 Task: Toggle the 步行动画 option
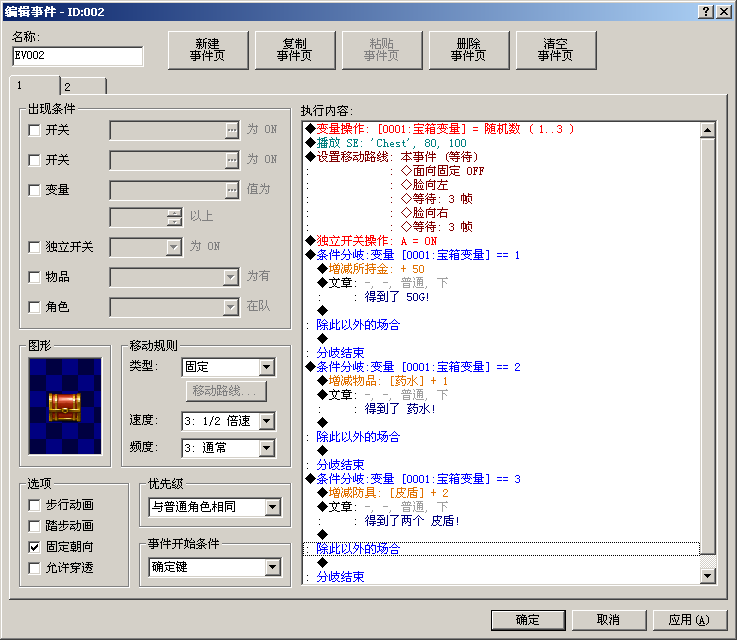34,505
